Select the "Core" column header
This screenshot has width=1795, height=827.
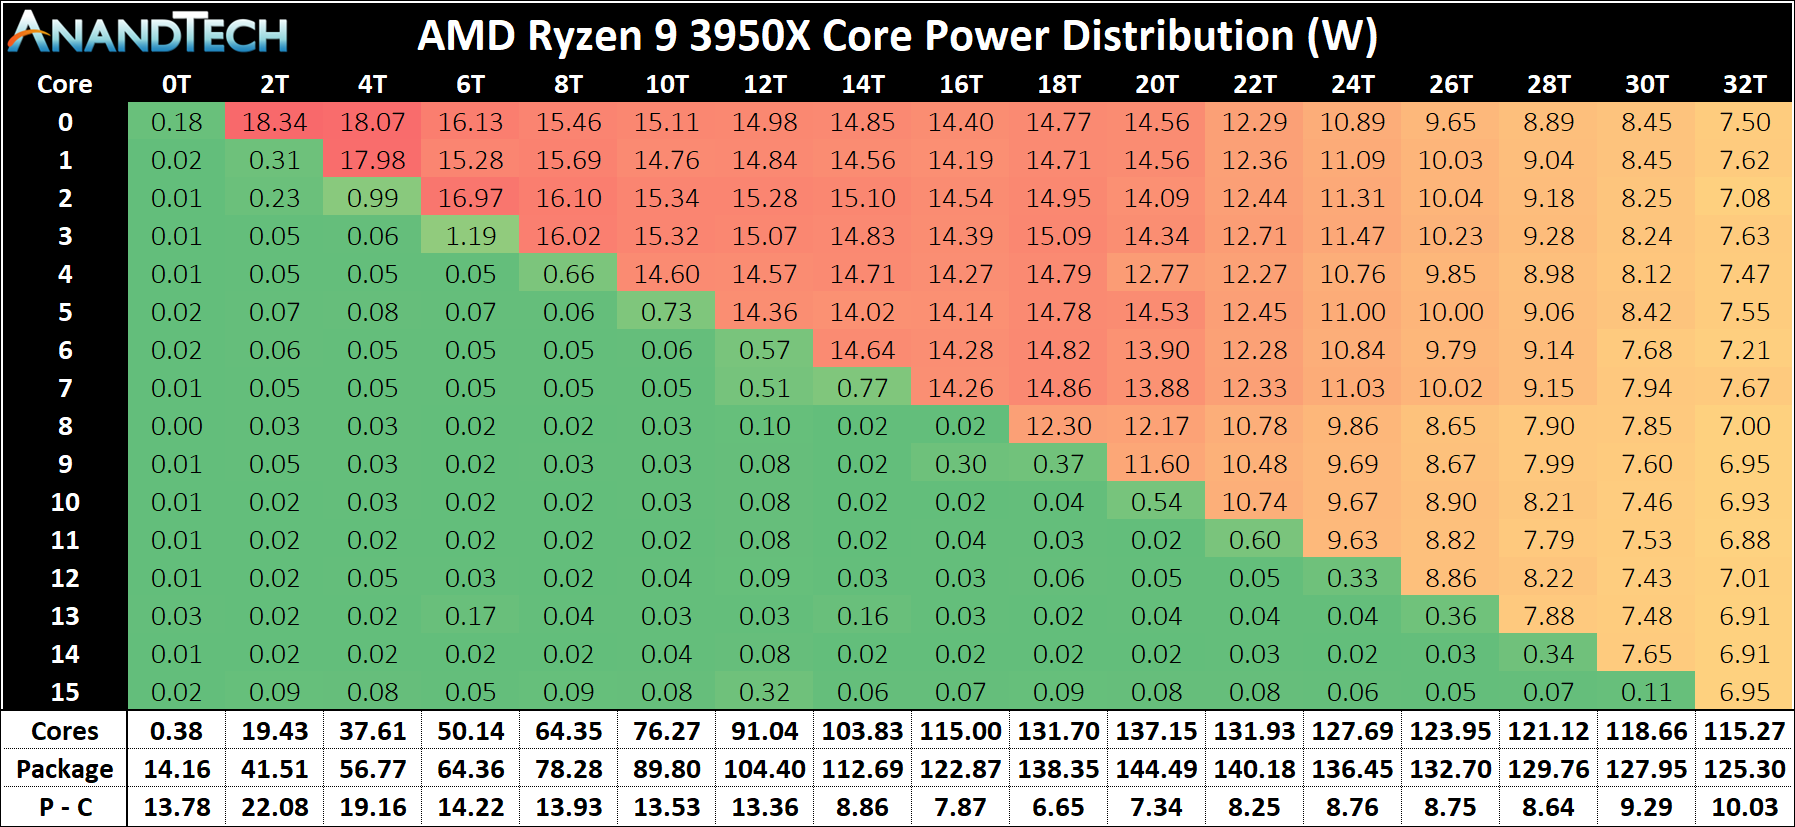point(65,85)
